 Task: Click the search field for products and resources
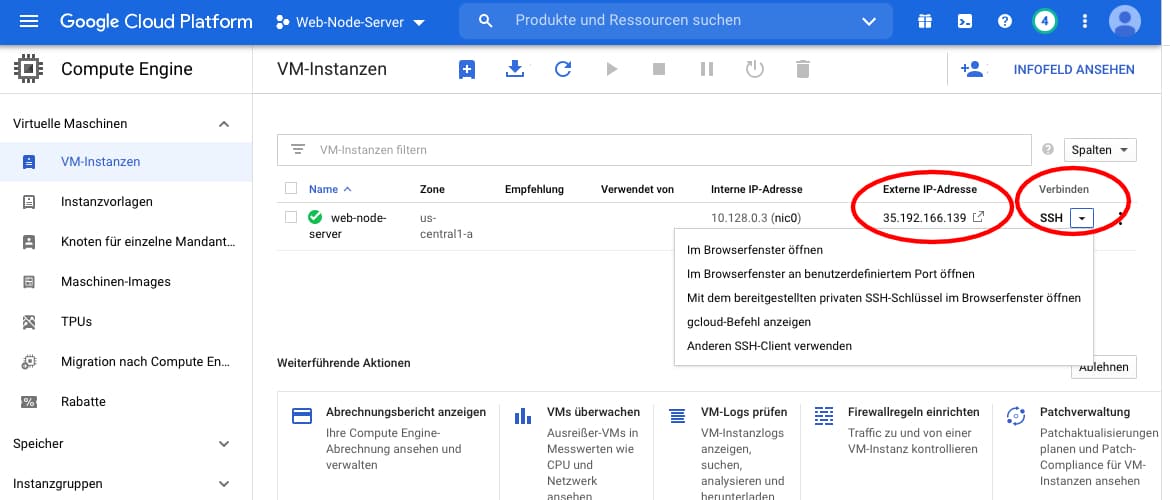click(x=675, y=21)
